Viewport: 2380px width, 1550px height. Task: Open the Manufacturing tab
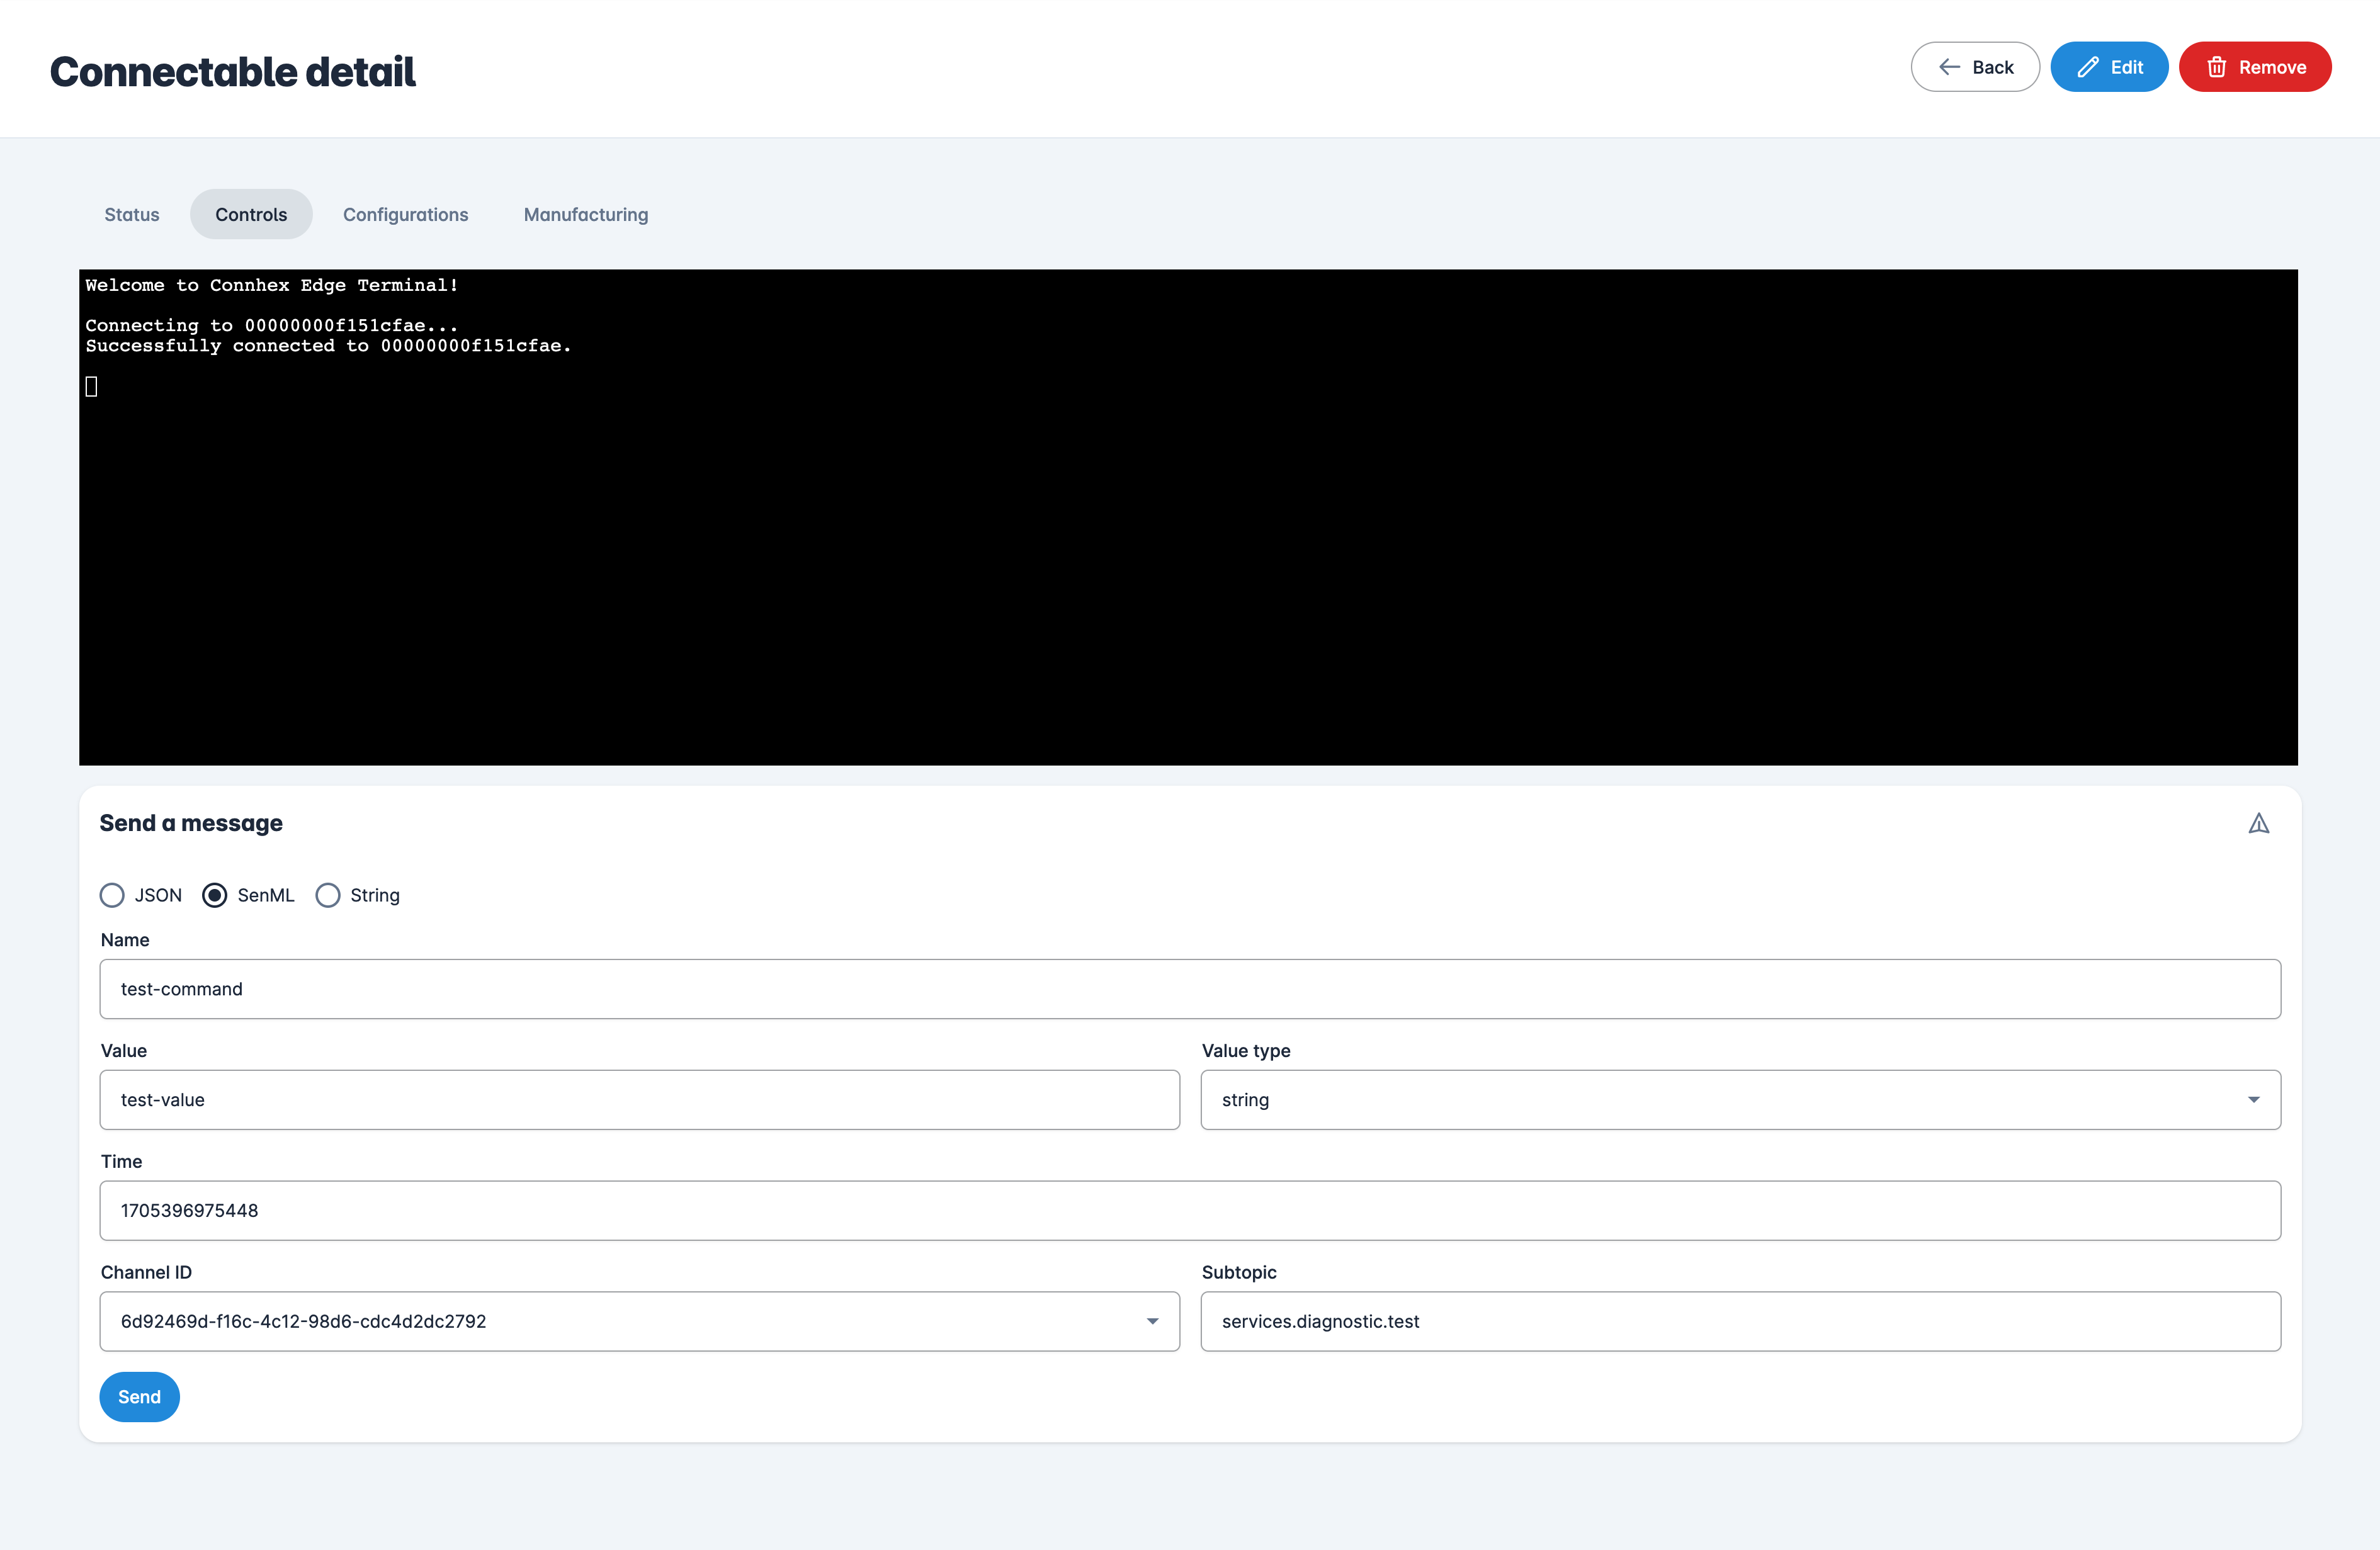[585, 214]
